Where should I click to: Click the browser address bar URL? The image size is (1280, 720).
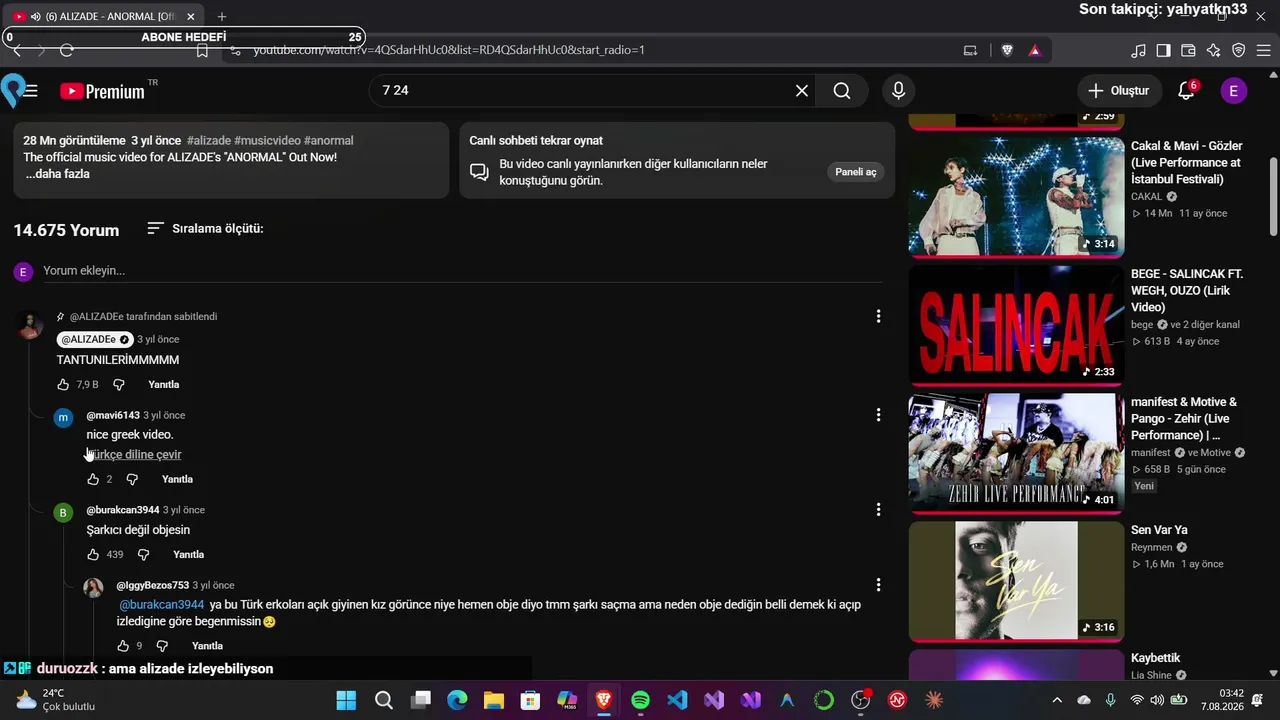449,50
